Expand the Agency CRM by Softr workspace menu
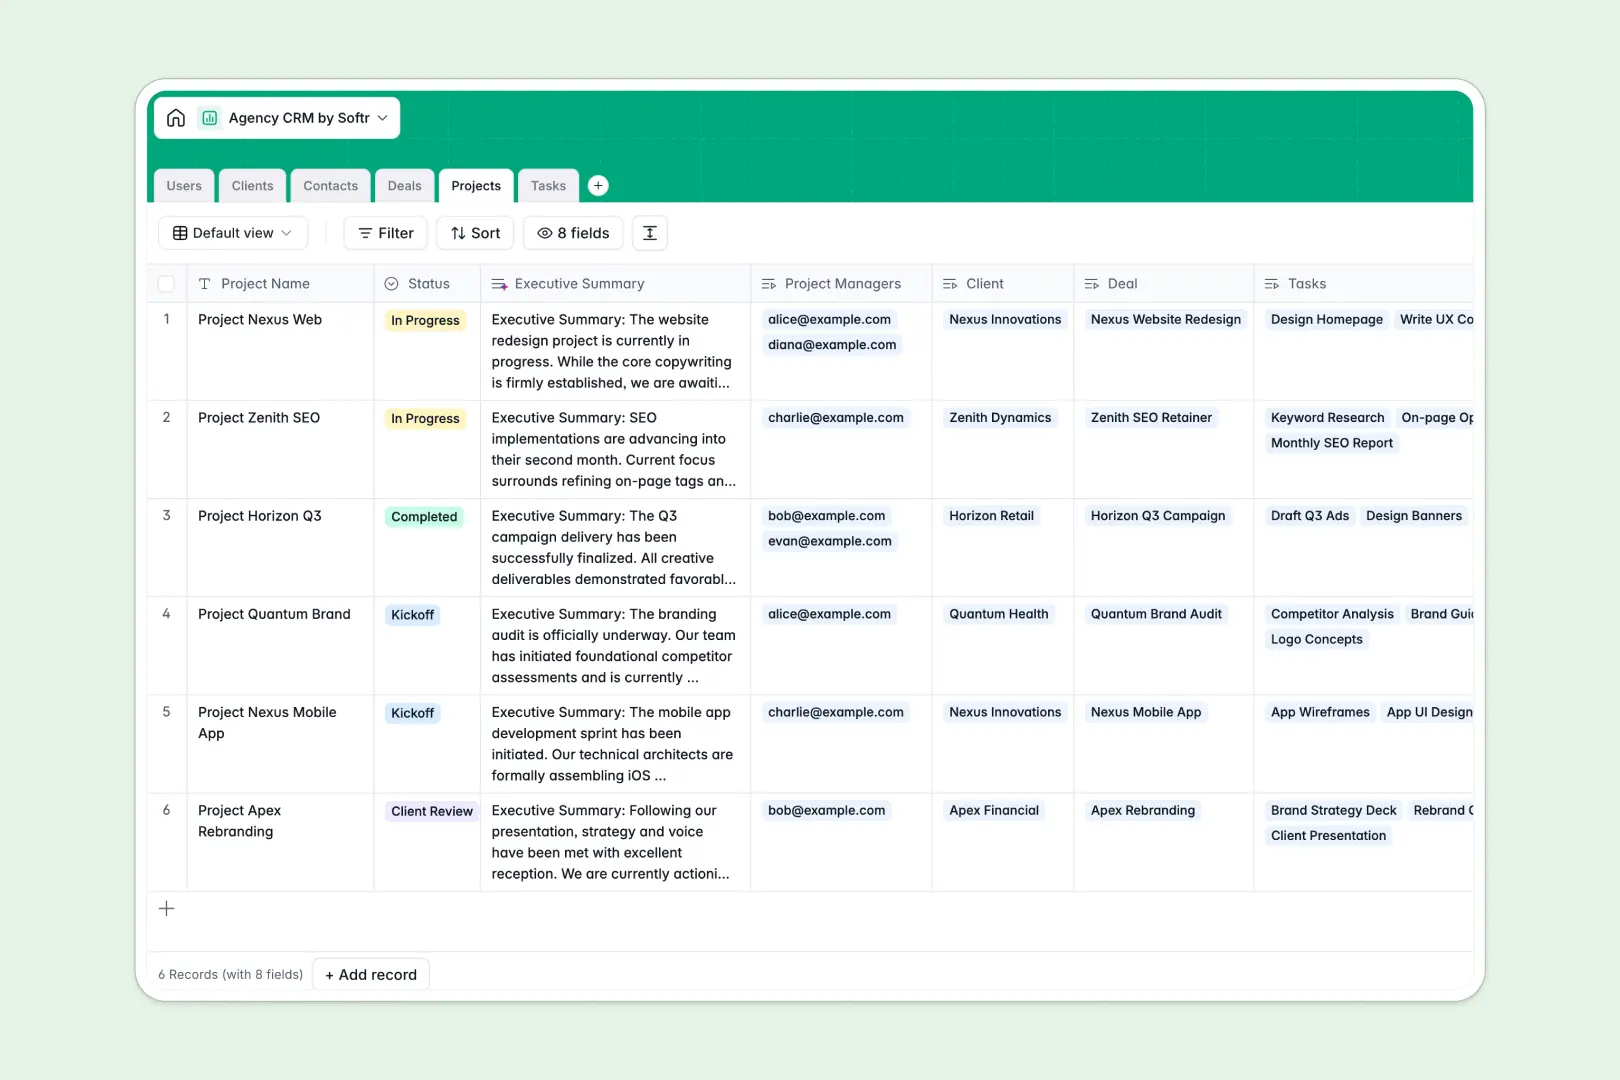The height and width of the screenshot is (1080, 1620). [x=382, y=117]
